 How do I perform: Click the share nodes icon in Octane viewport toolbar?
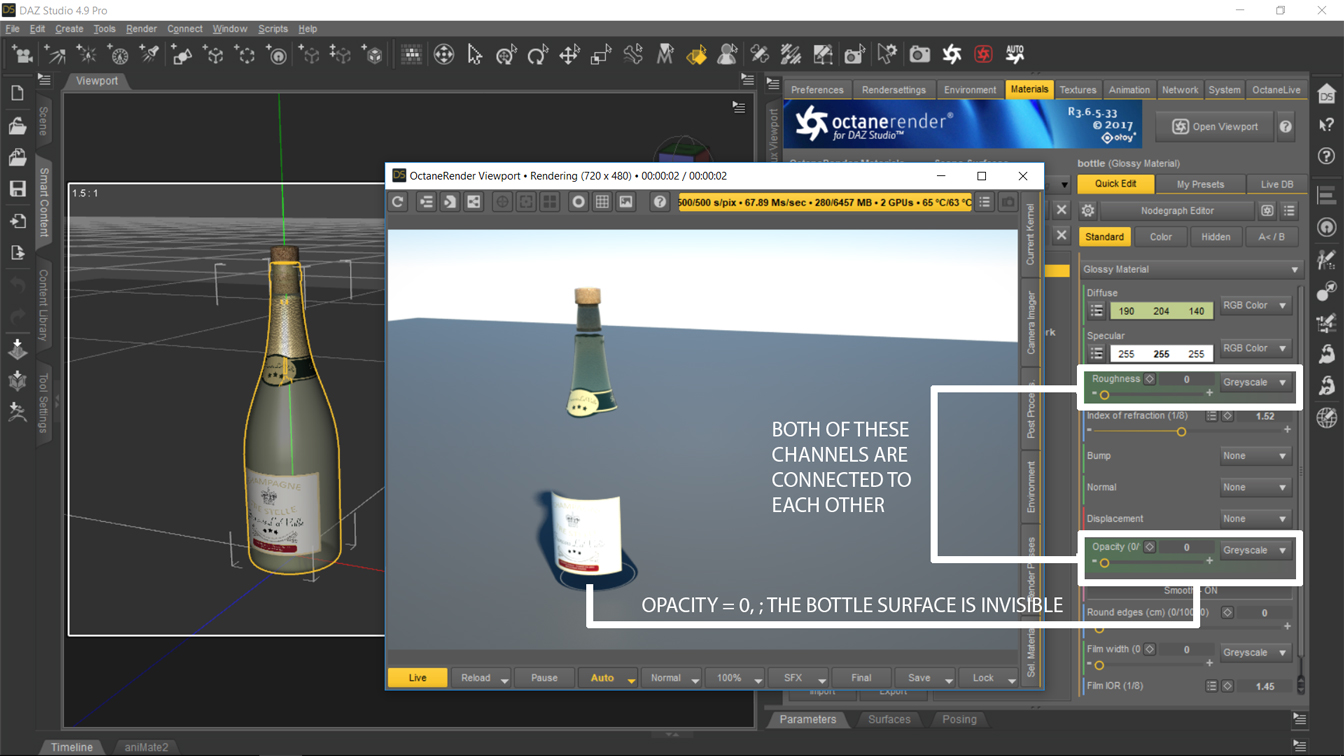[x=474, y=202]
